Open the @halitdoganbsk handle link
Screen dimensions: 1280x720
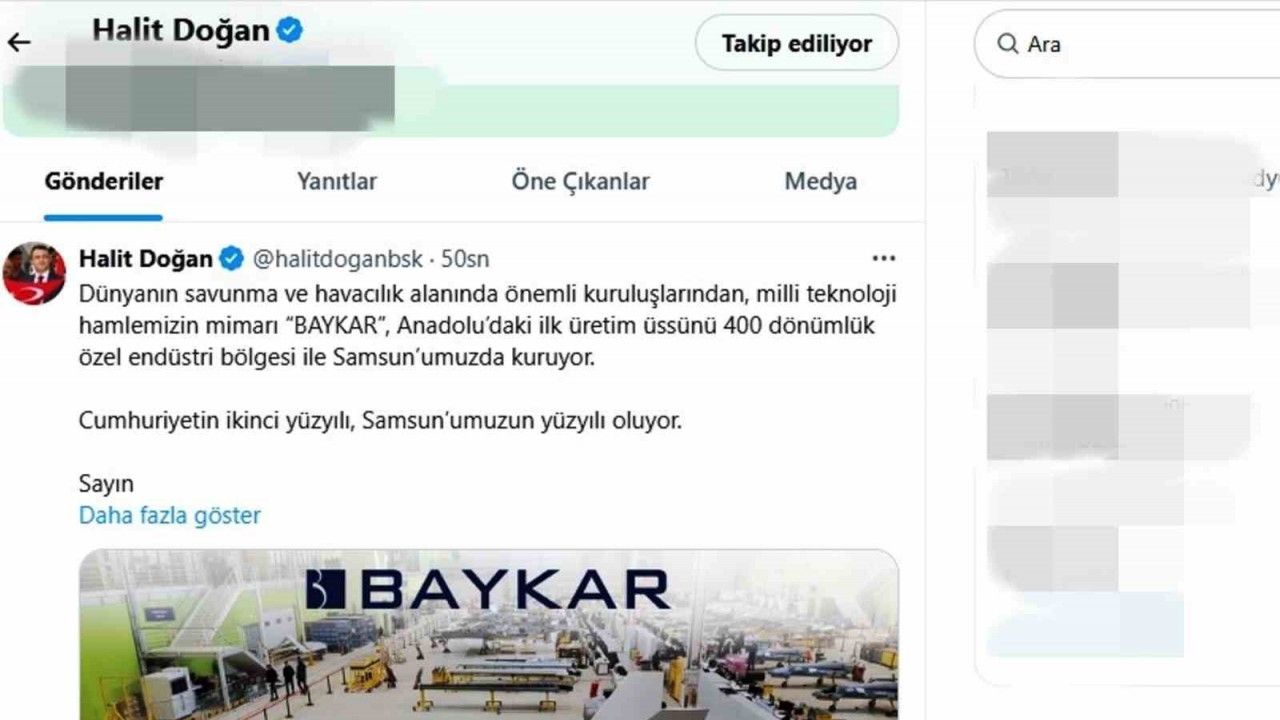click(338, 259)
